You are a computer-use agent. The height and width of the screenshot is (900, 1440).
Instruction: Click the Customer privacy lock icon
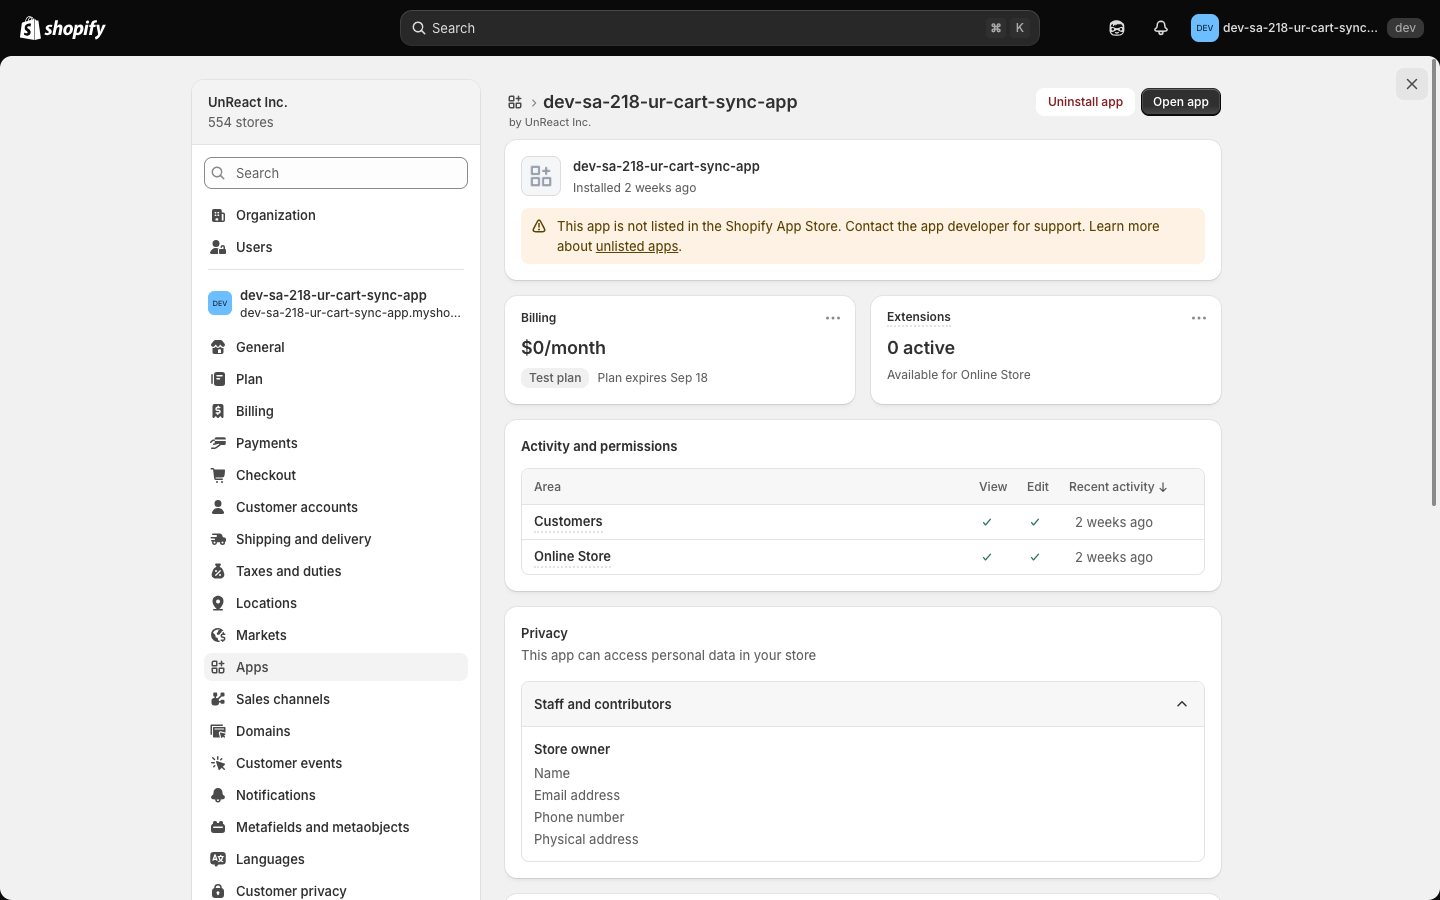218,891
